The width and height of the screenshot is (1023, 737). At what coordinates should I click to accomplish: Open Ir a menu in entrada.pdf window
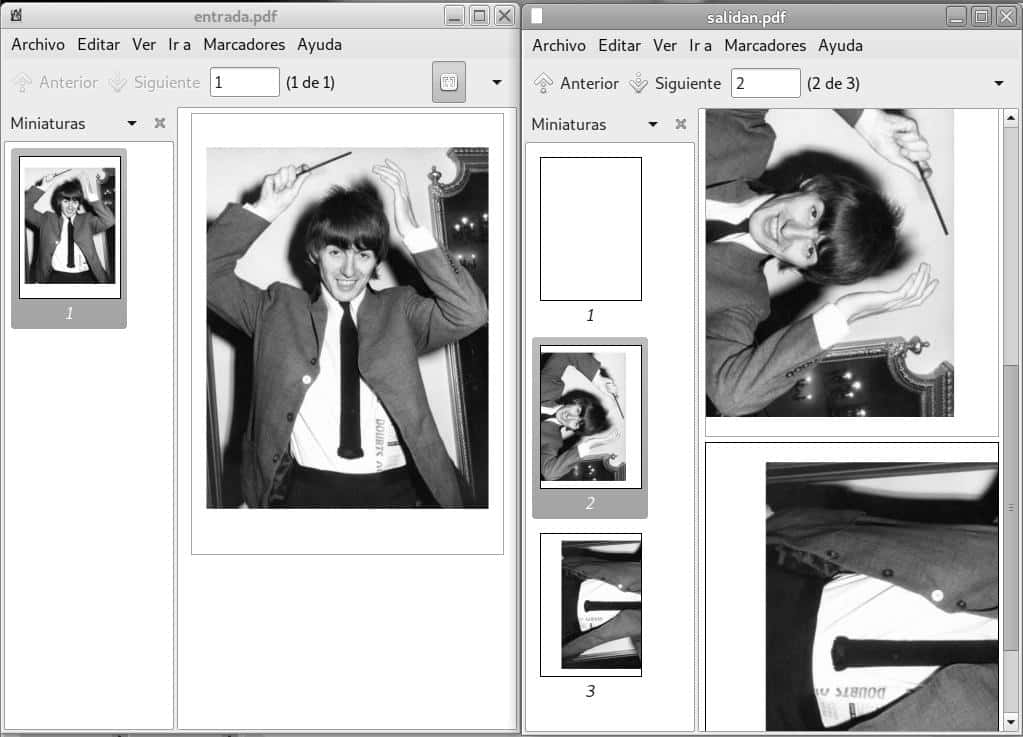tap(179, 44)
